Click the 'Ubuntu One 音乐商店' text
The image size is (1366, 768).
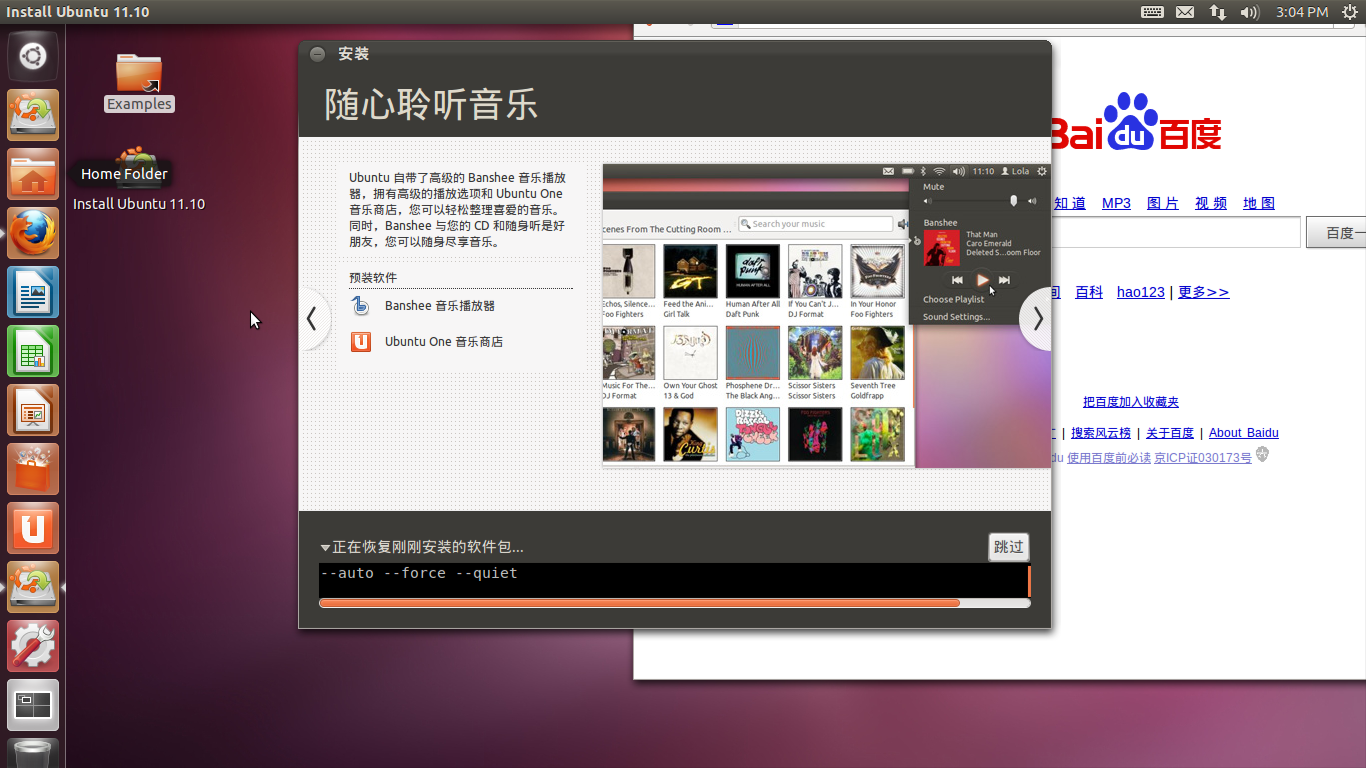[x=444, y=342]
